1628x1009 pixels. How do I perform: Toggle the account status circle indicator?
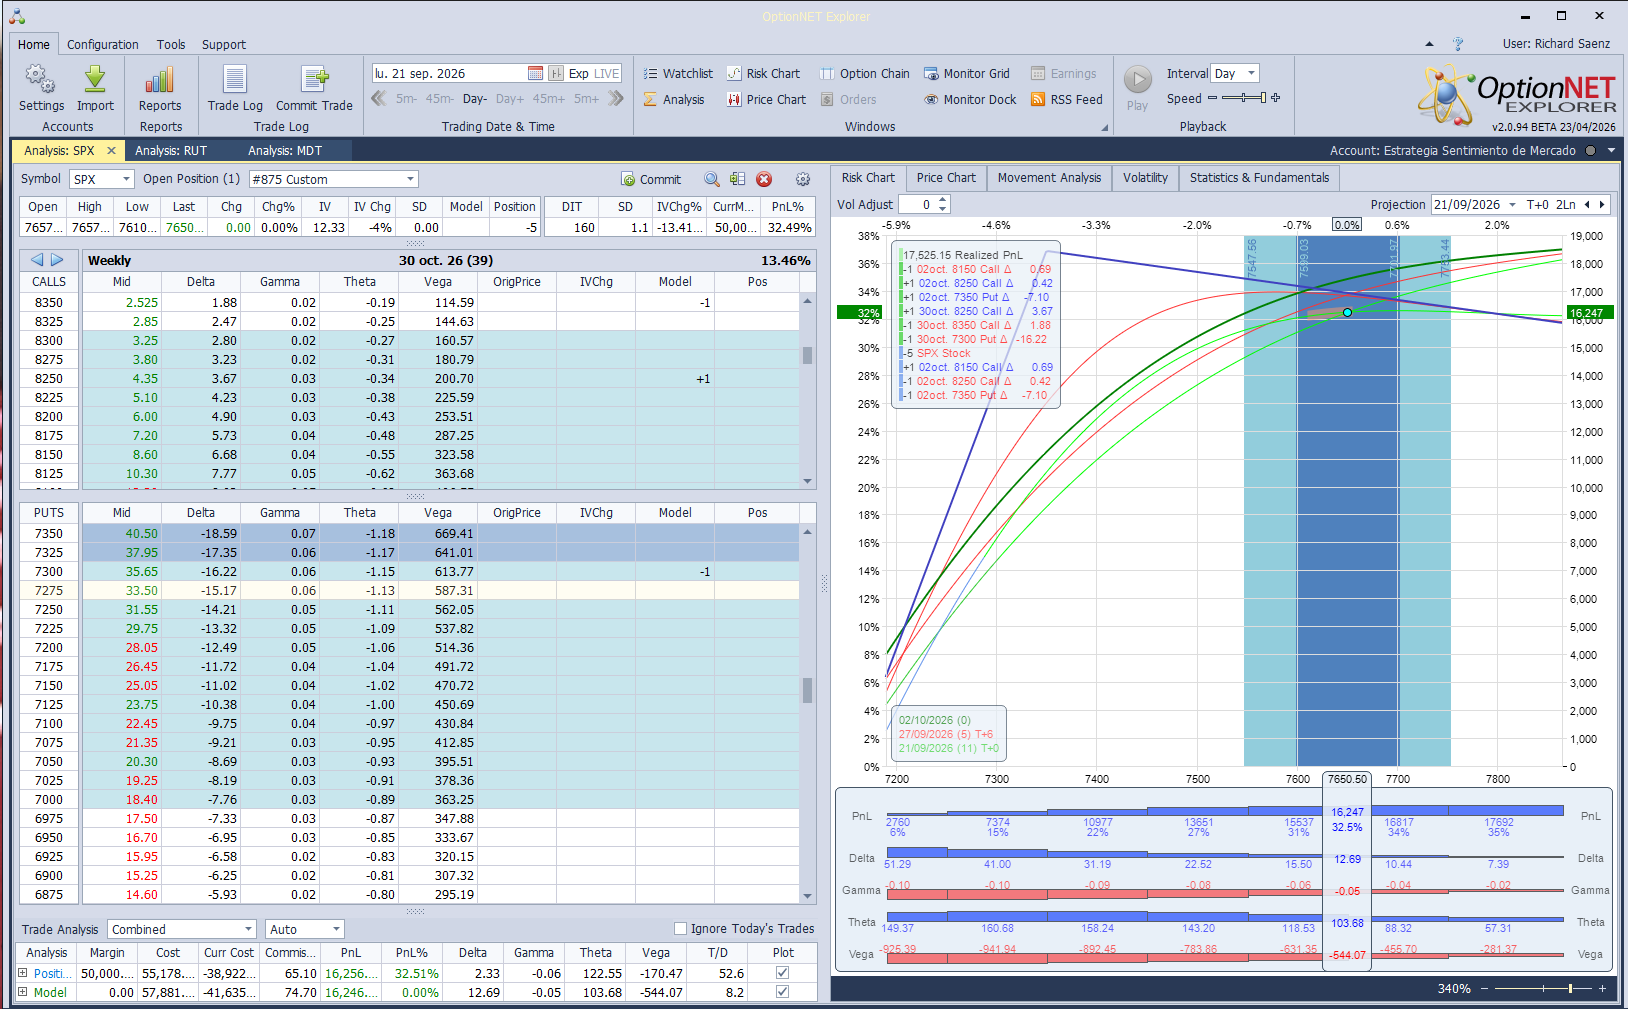(x=1588, y=151)
